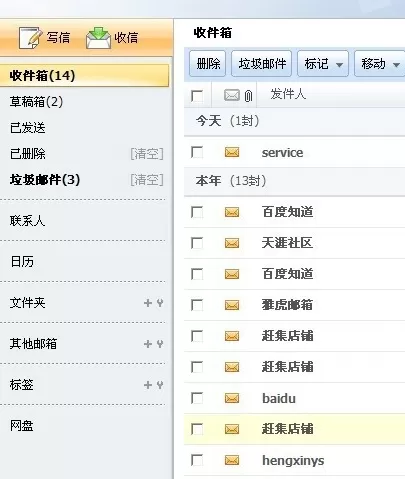The height and width of the screenshot is (479, 405).
Task: Sort by the 发件人 column header
Action: point(288,94)
